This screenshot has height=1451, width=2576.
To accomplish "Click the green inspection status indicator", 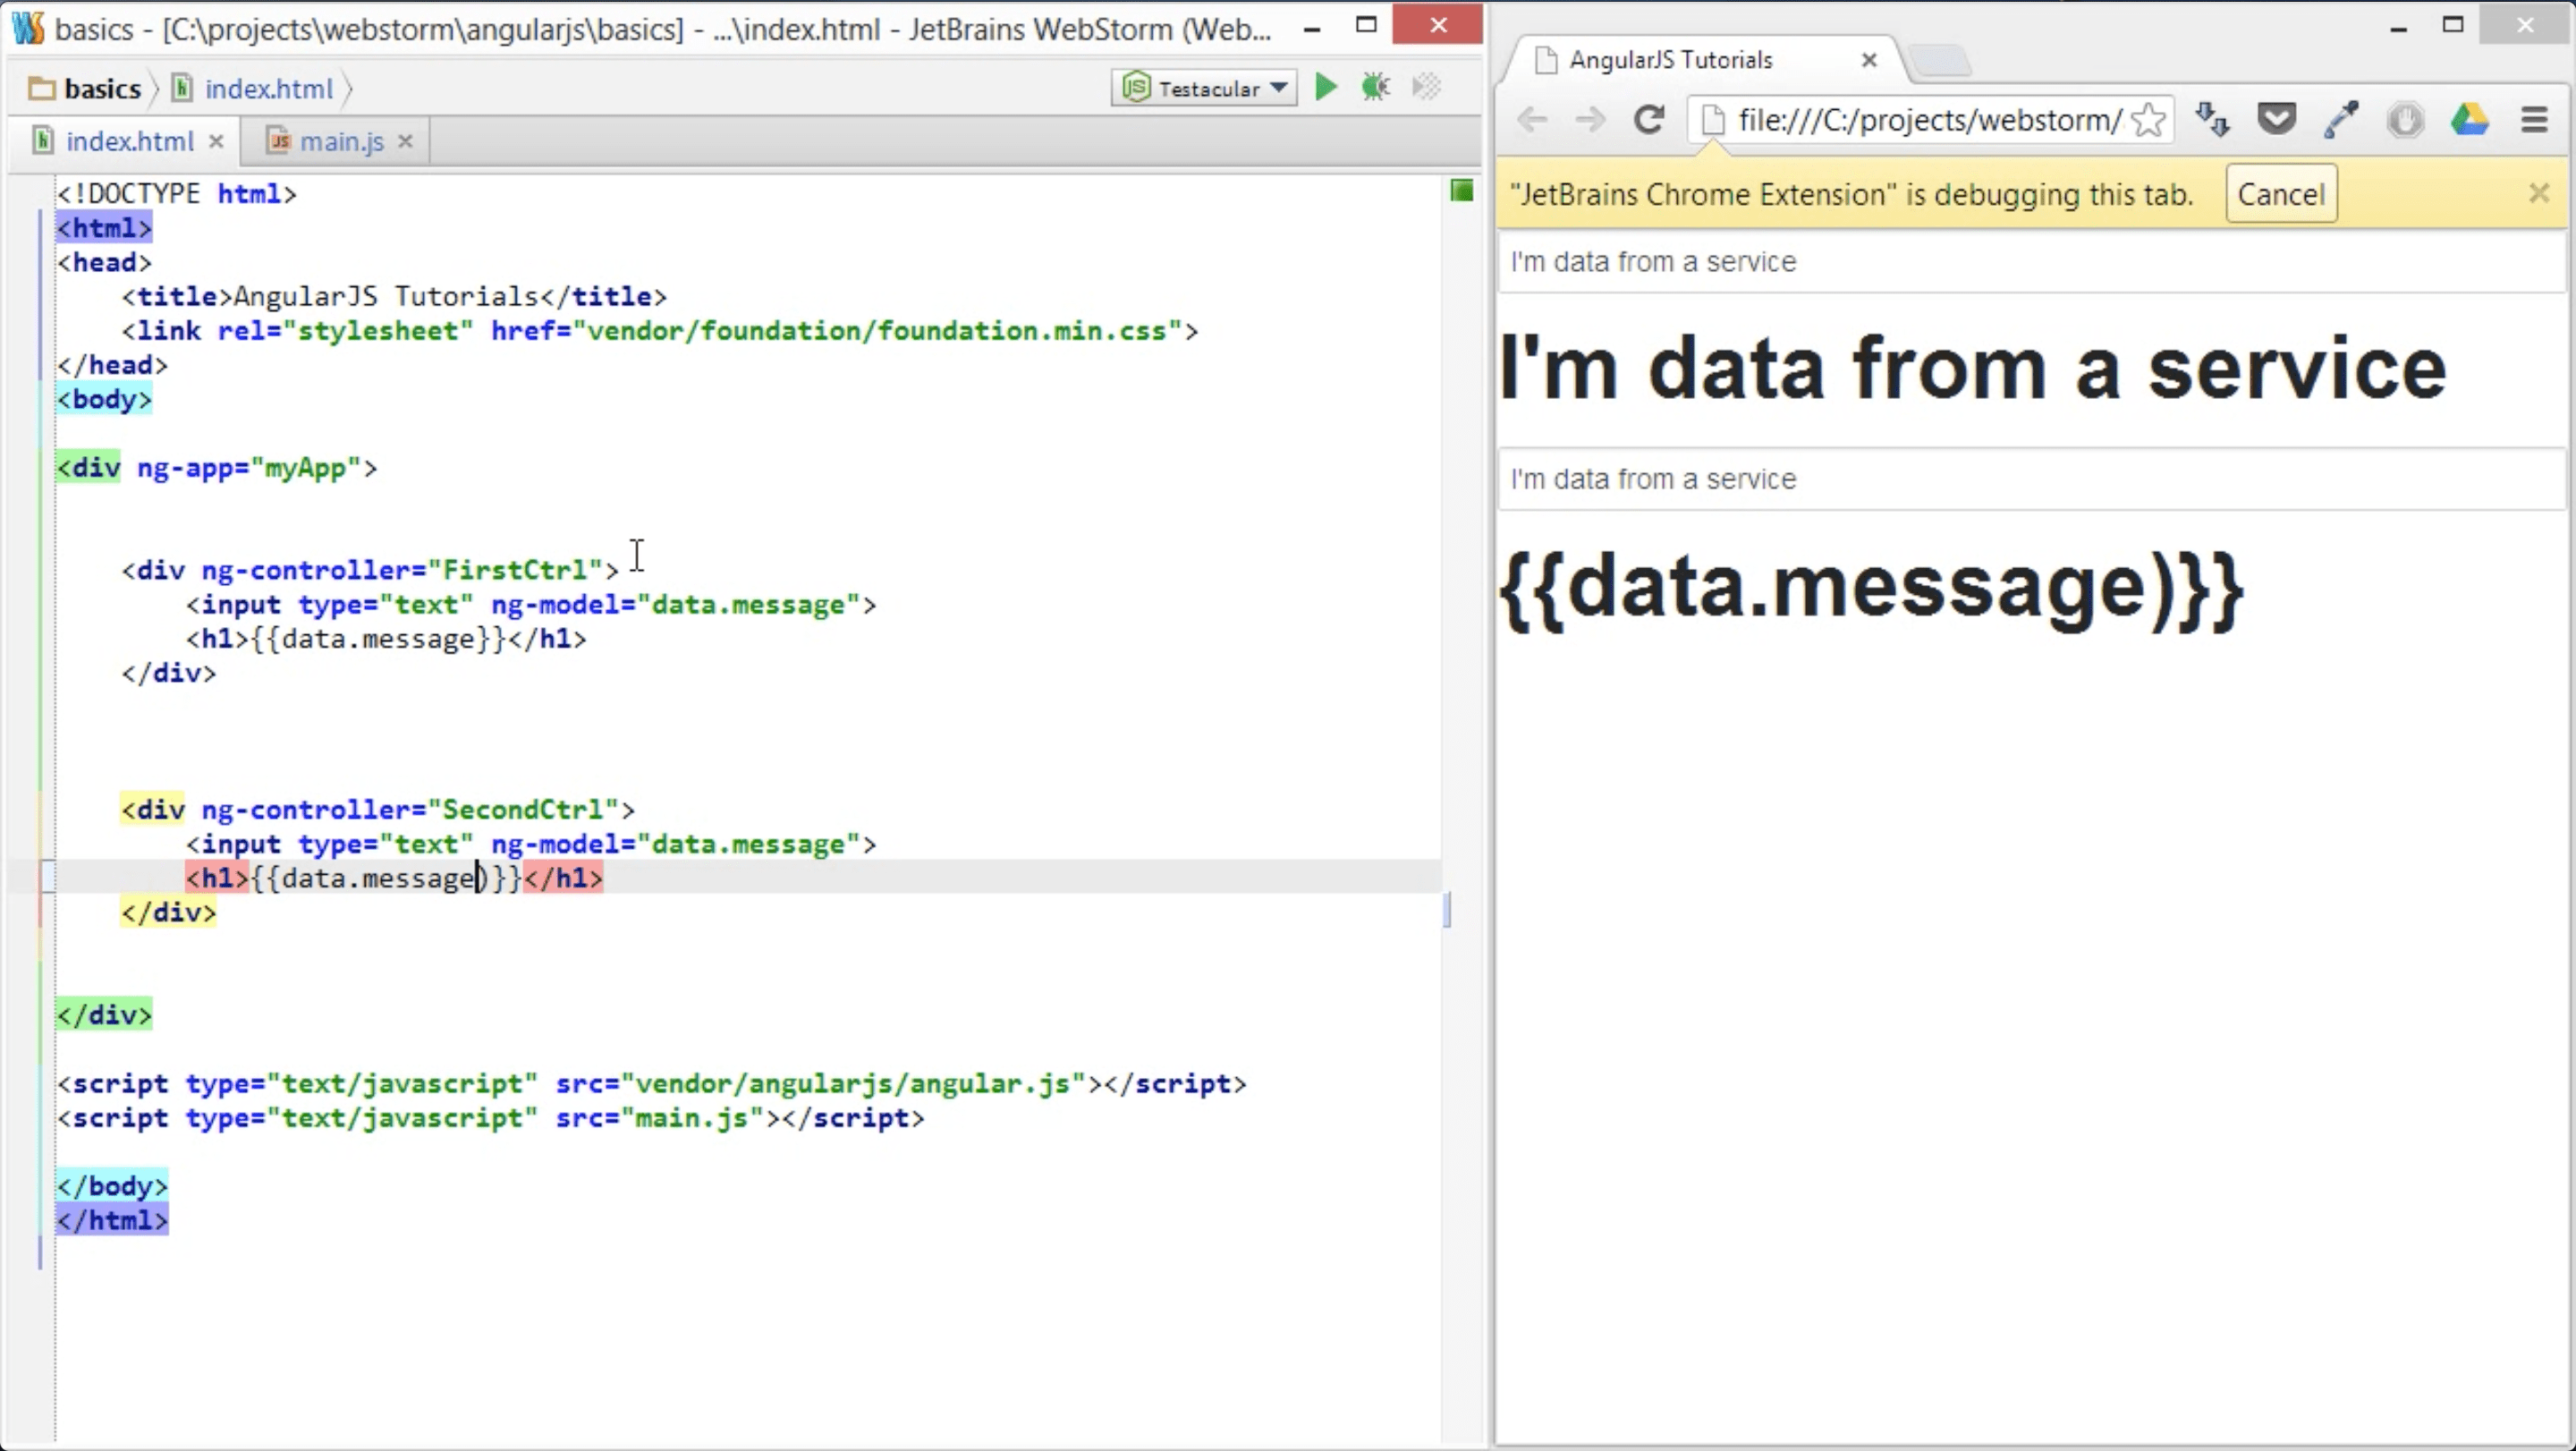I will click(1462, 190).
